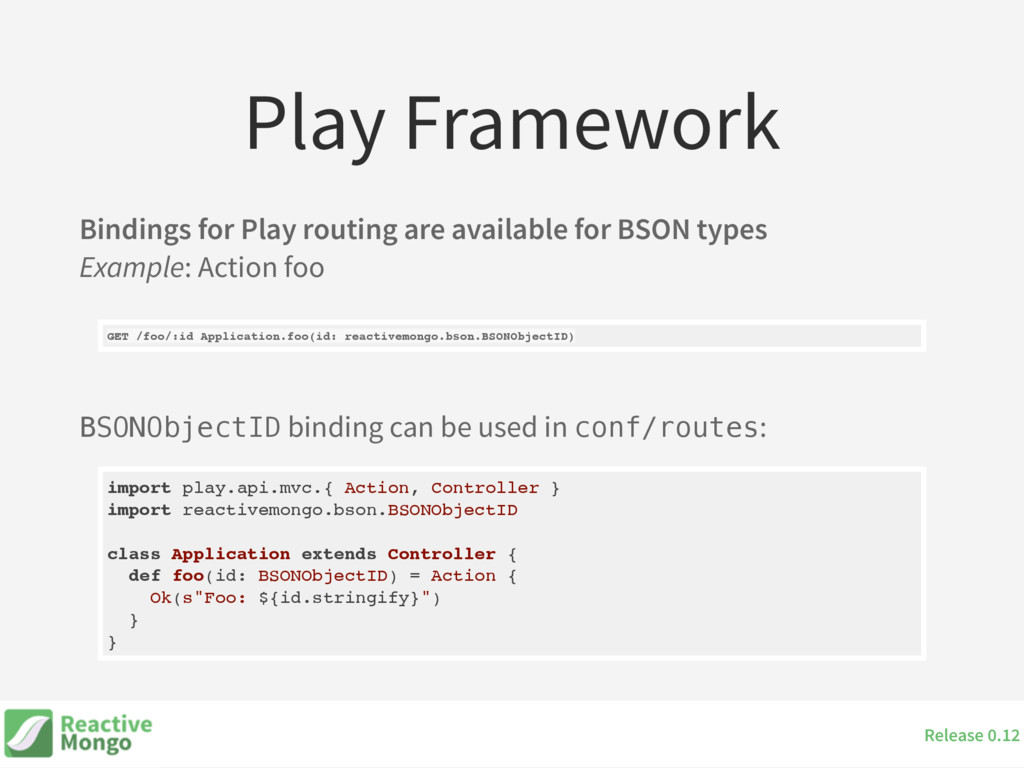Click the 'import play.api.mvc' code line
The height and width of the screenshot is (768, 1024).
coord(334,488)
